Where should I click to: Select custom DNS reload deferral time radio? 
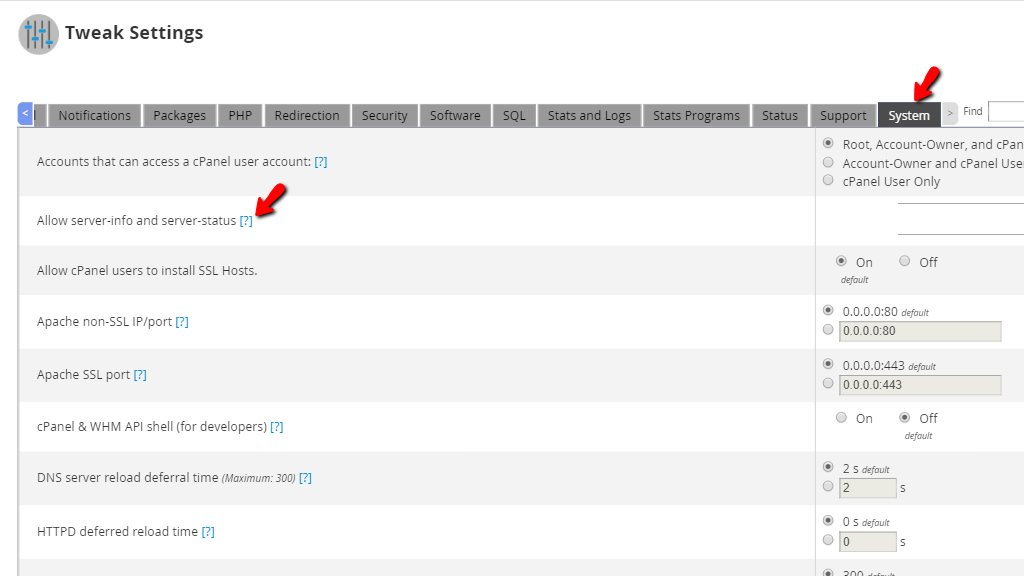click(828, 487)
